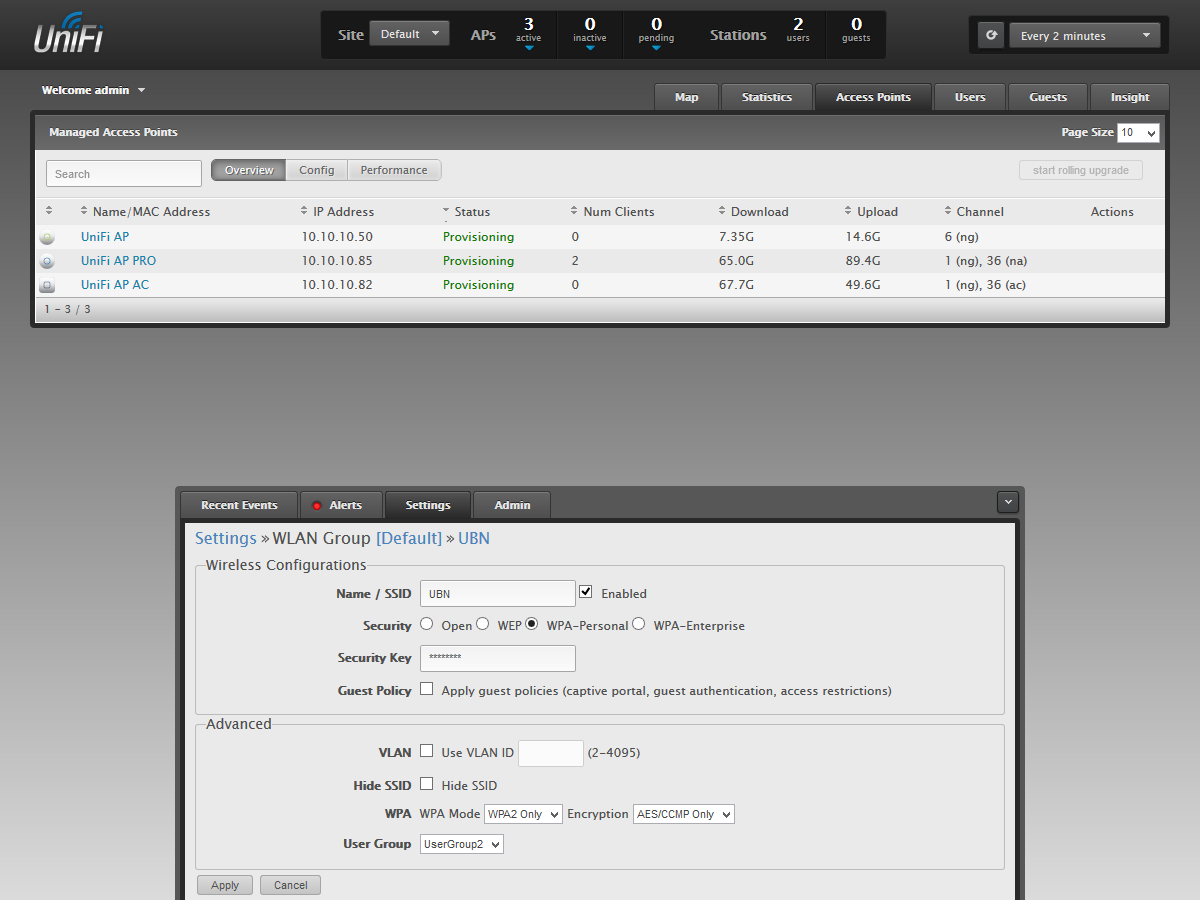This screenshot has height=900, width=1200.
Task: Open the WPA Mode dropdown
Action: 523,814
